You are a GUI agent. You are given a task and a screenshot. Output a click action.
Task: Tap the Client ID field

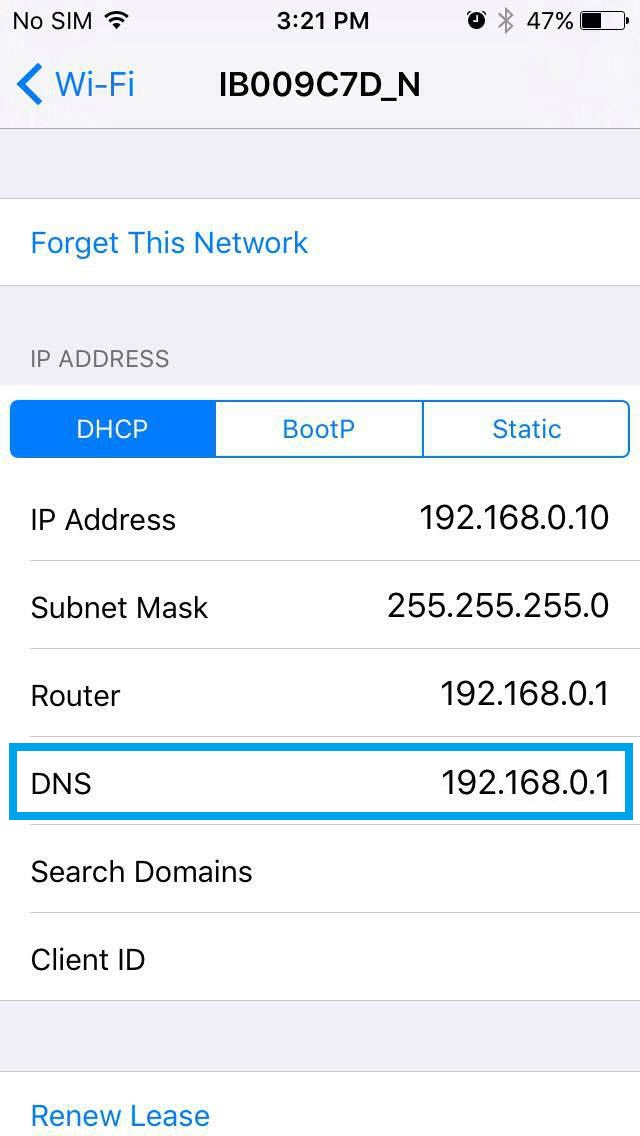(320, 959)
